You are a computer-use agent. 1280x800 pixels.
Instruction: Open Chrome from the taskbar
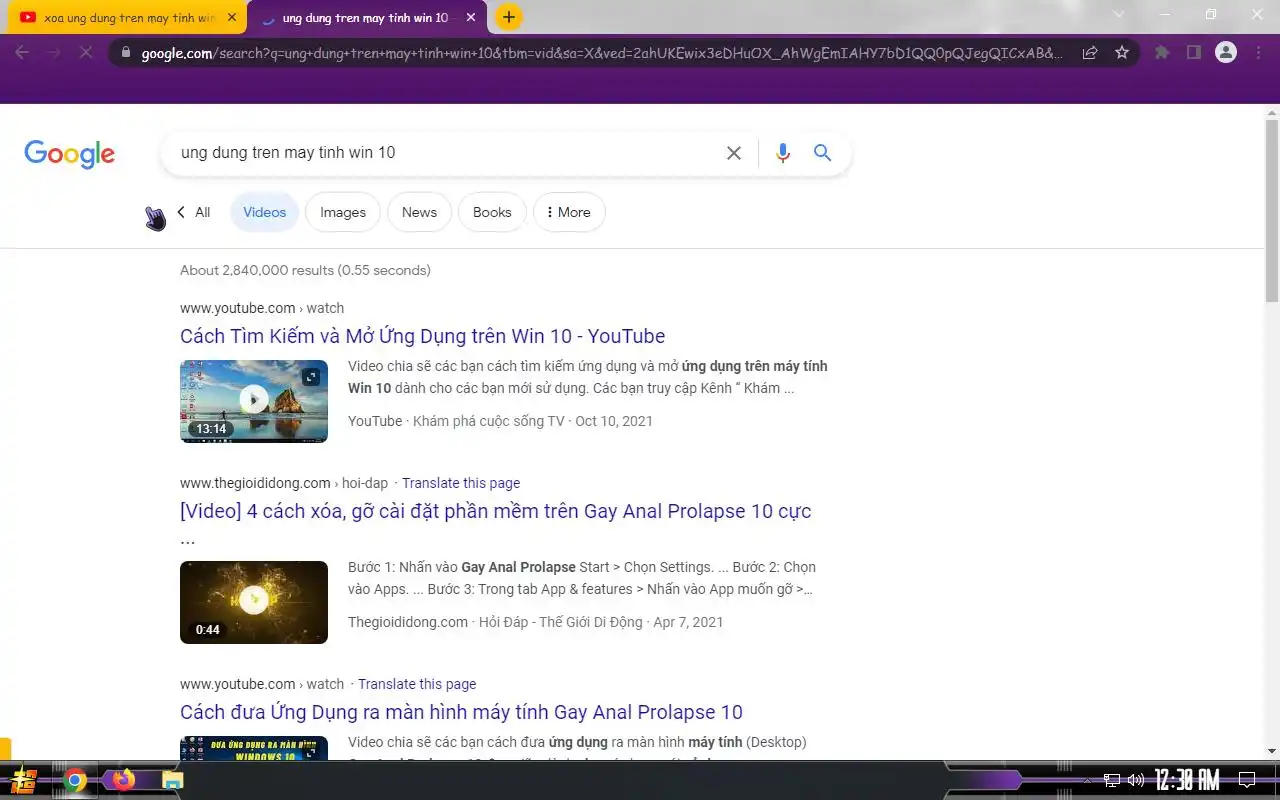[x=75, y=780]
